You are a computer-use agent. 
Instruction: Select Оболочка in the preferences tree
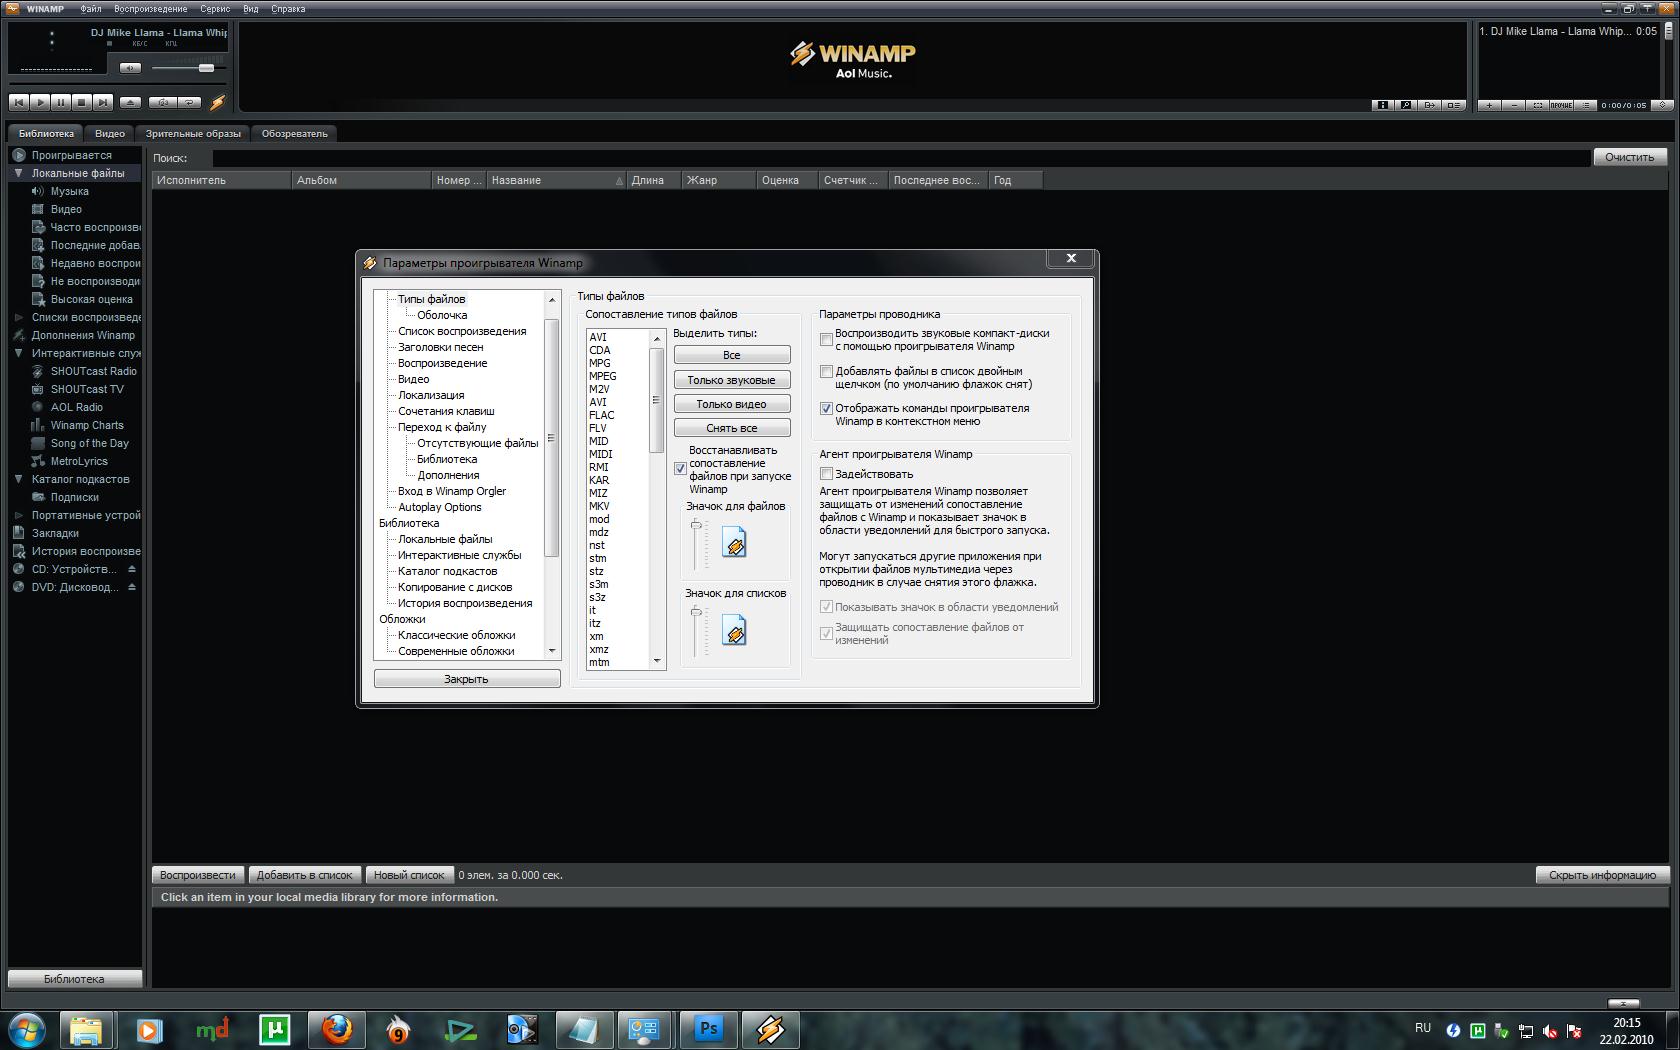point(442,315)
